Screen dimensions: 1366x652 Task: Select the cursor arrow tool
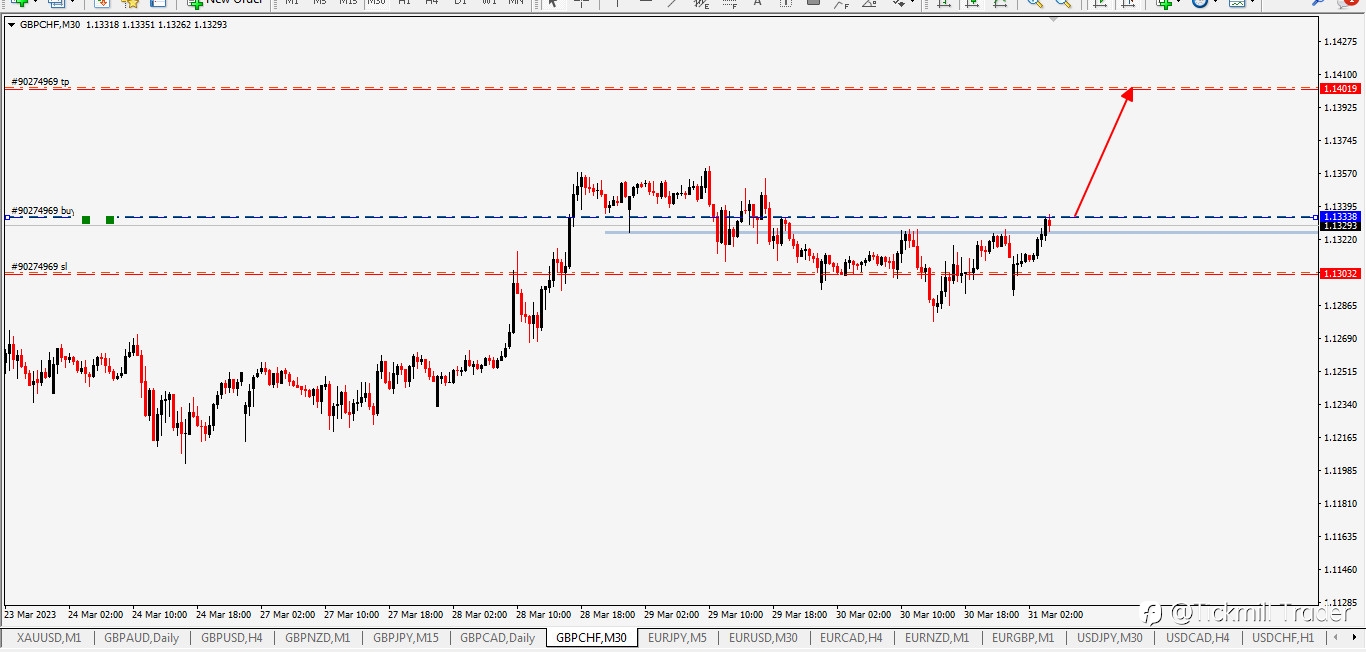pos(552,3)
